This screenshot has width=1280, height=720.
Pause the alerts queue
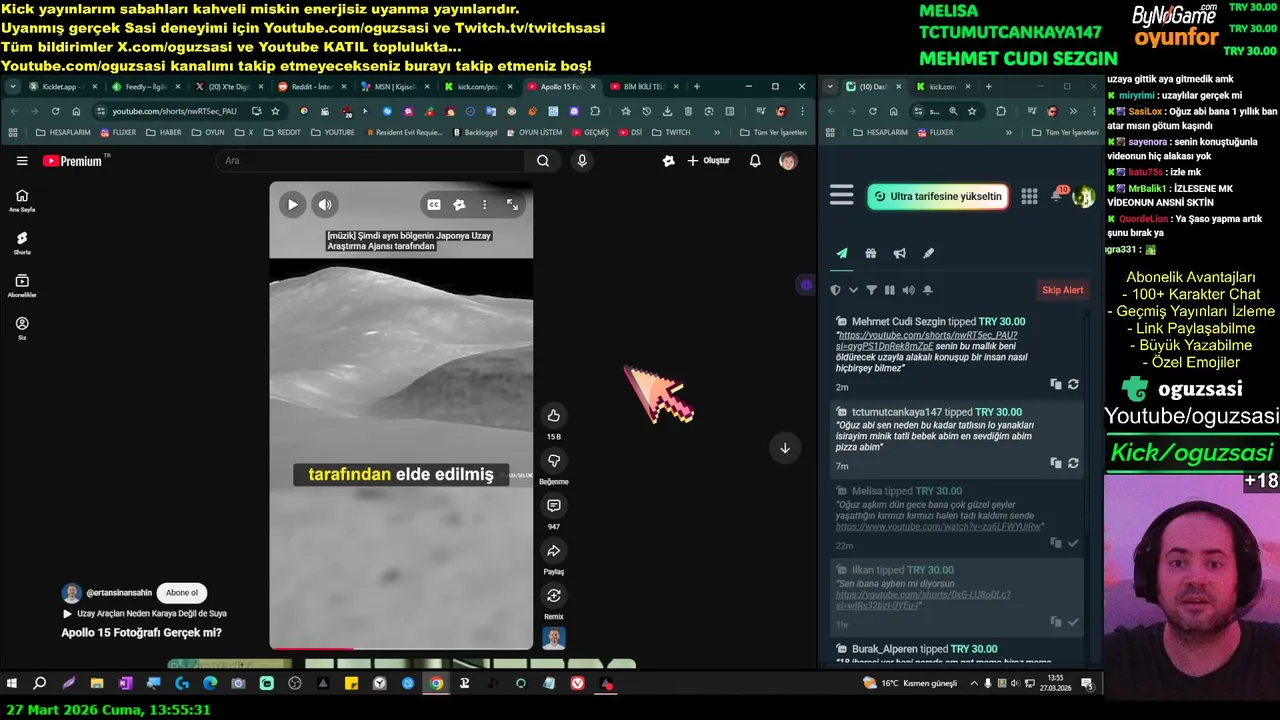(889, 290)
